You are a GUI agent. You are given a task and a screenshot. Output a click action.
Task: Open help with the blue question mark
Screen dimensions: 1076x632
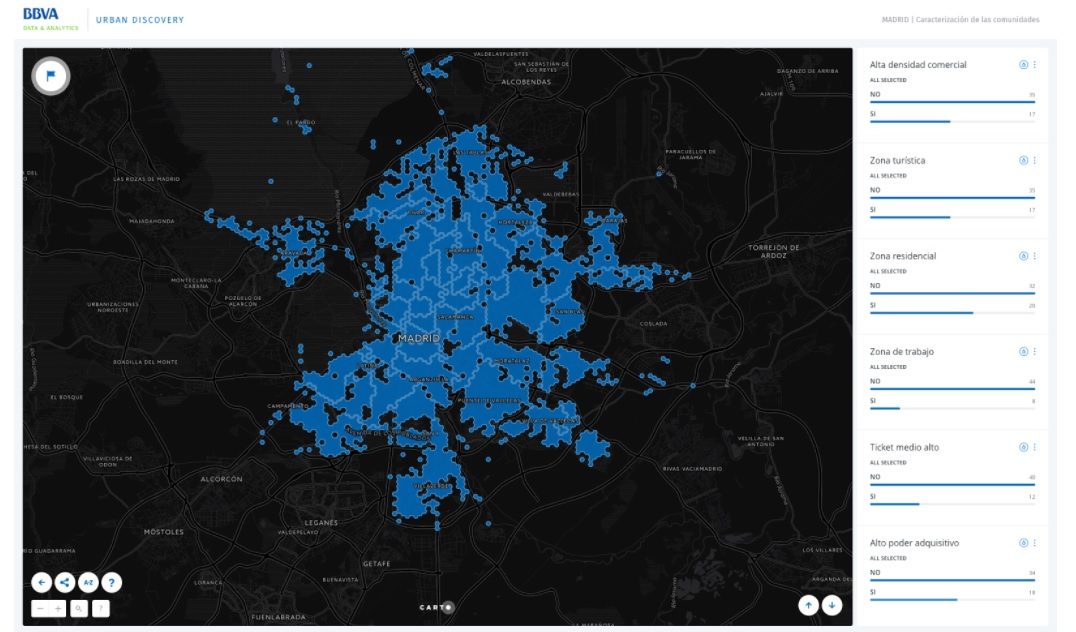pos(111,582)
